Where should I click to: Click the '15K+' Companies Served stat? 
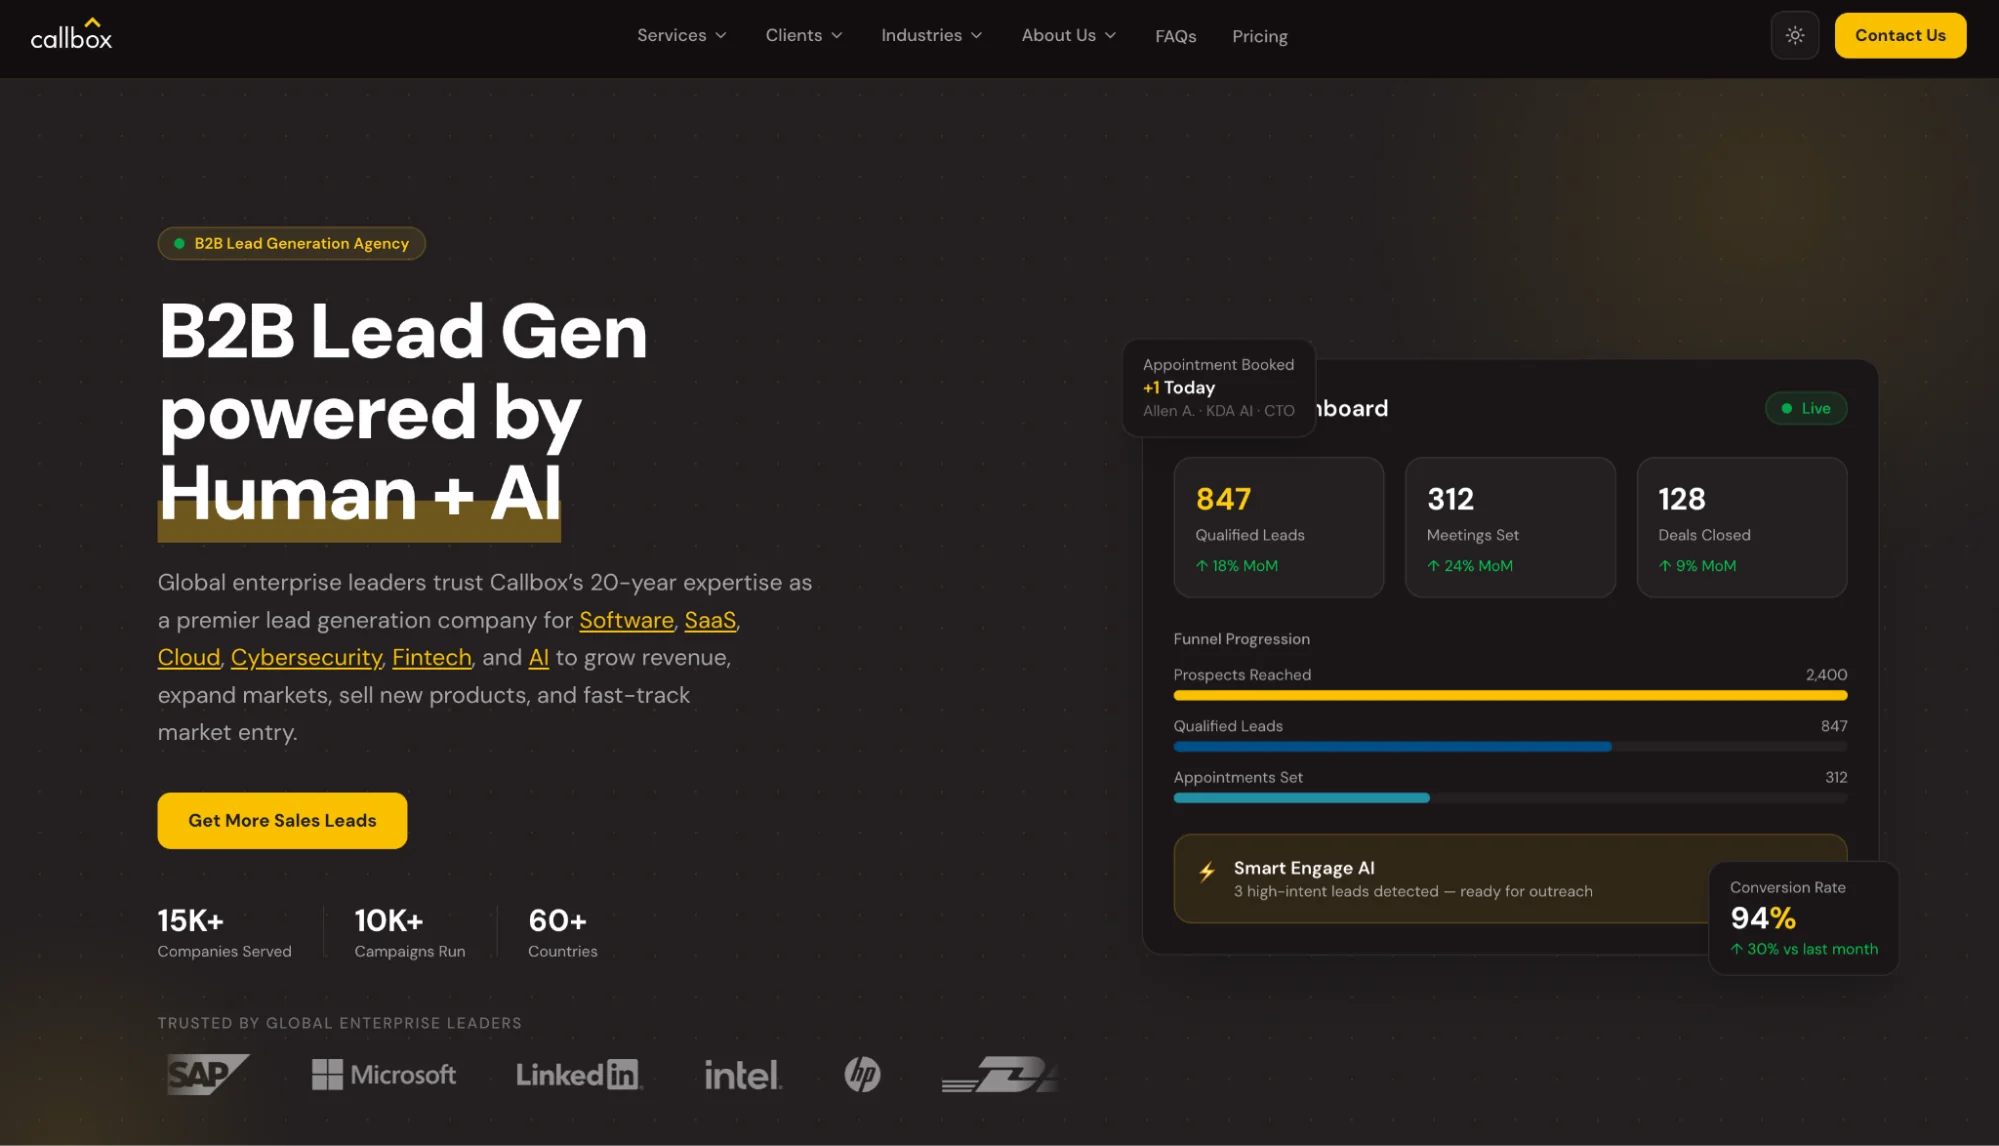click(224, 932)
